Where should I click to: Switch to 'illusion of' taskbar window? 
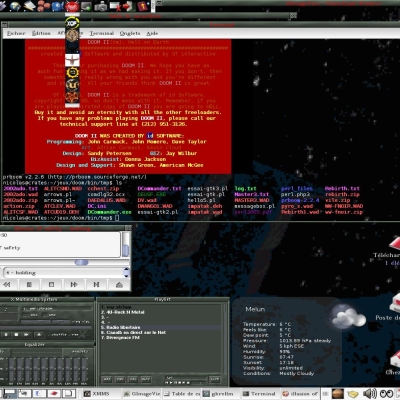pos(300,394)
